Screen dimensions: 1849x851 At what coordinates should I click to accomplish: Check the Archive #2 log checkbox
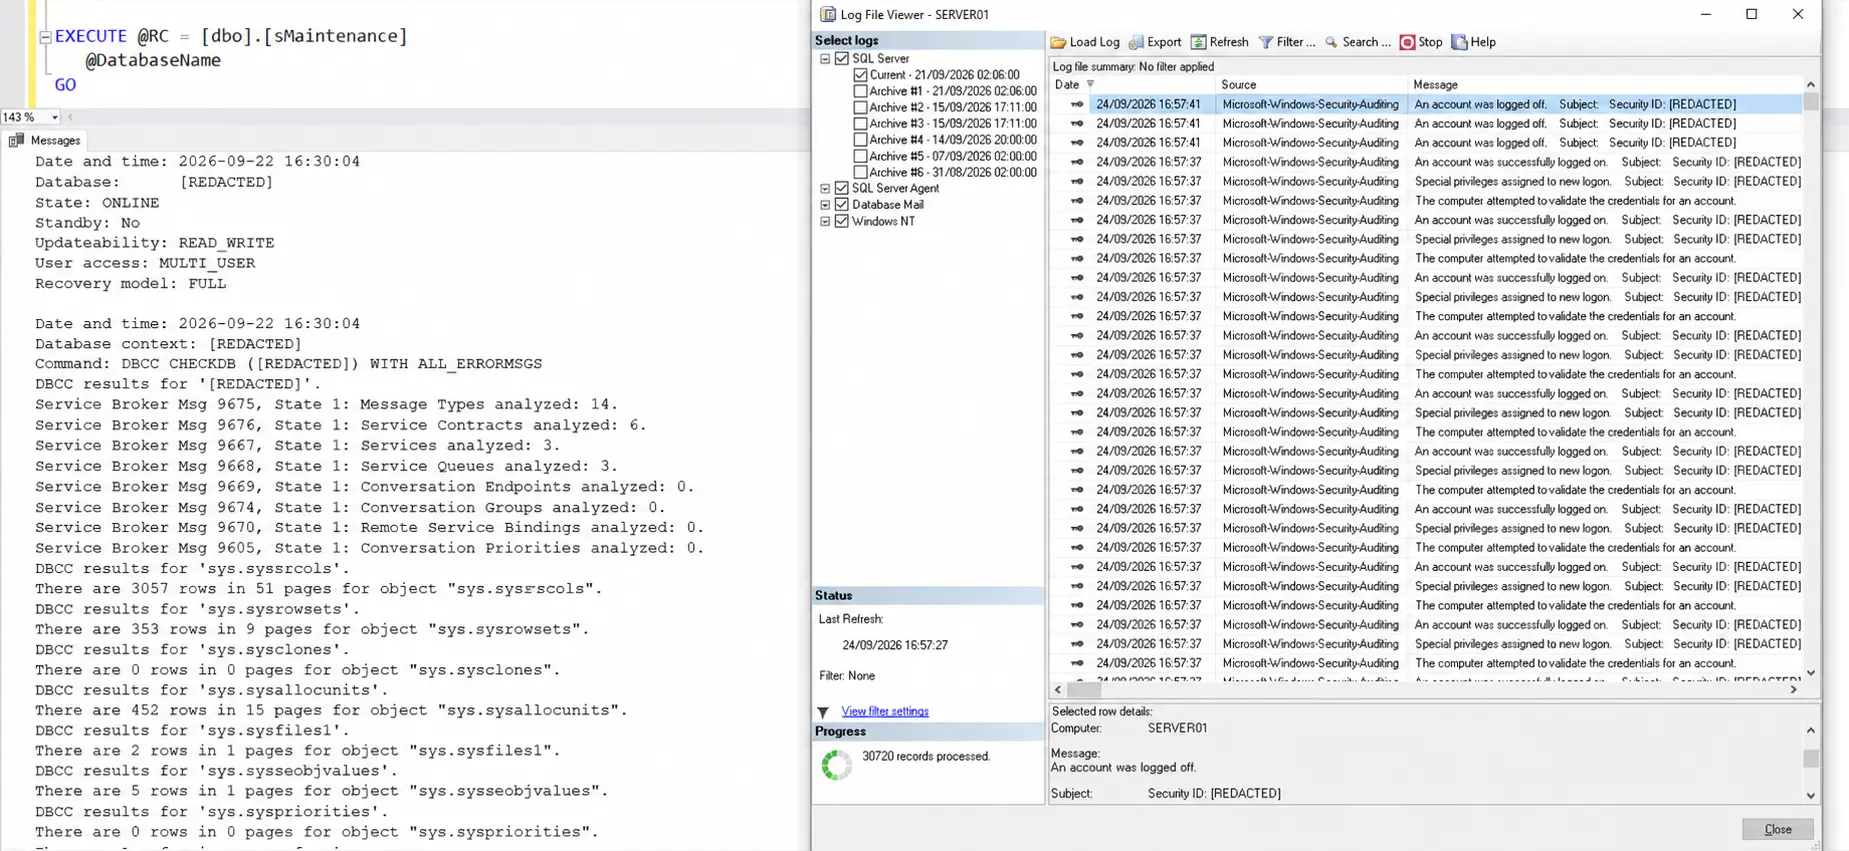[x=860, y=108]
